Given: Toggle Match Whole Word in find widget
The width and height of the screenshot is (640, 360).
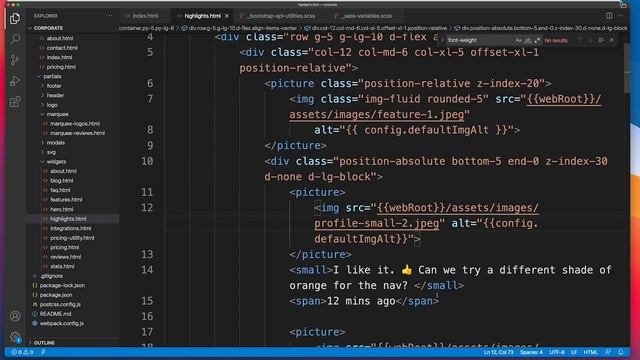Looking at the screenshot, I should click(x=528, y=40).
